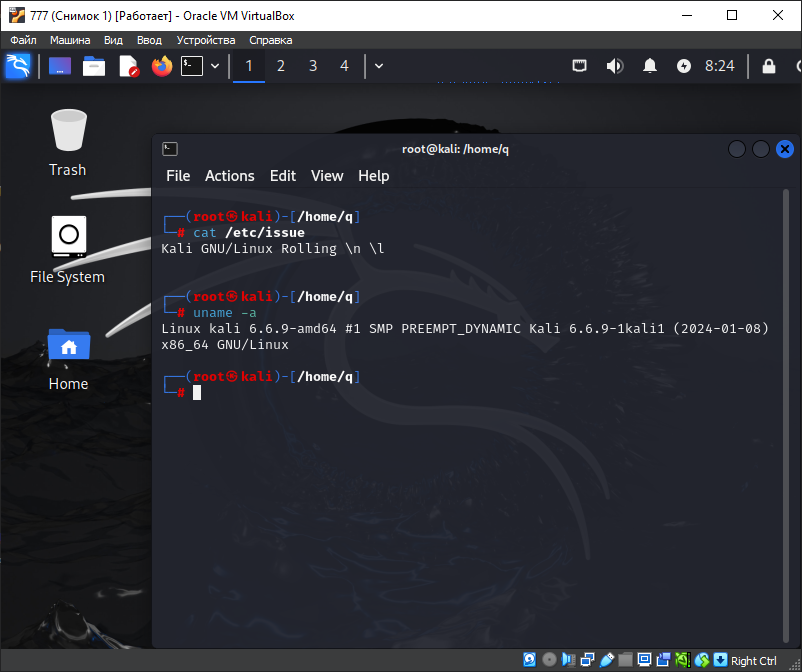Click the terminal title 'root@kali: /home/q'

click(x=455, y=149)
